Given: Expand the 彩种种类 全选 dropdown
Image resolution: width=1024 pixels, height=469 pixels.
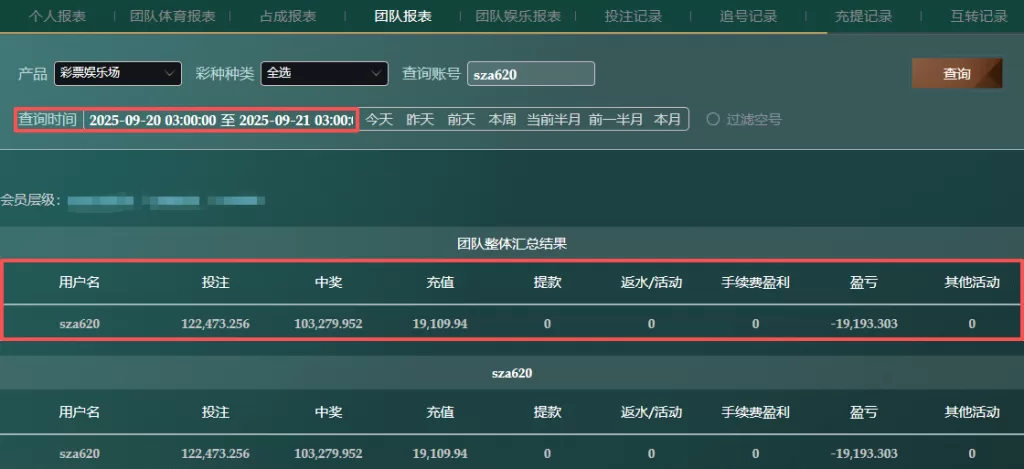Looking at the screenshot, I should pos(324,73).
